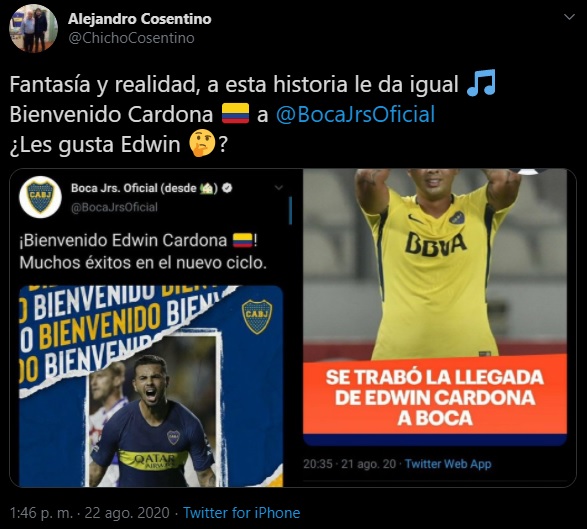
Task: Open Alejandro Cosentino's profile avatar
Action: click(33, 28)
